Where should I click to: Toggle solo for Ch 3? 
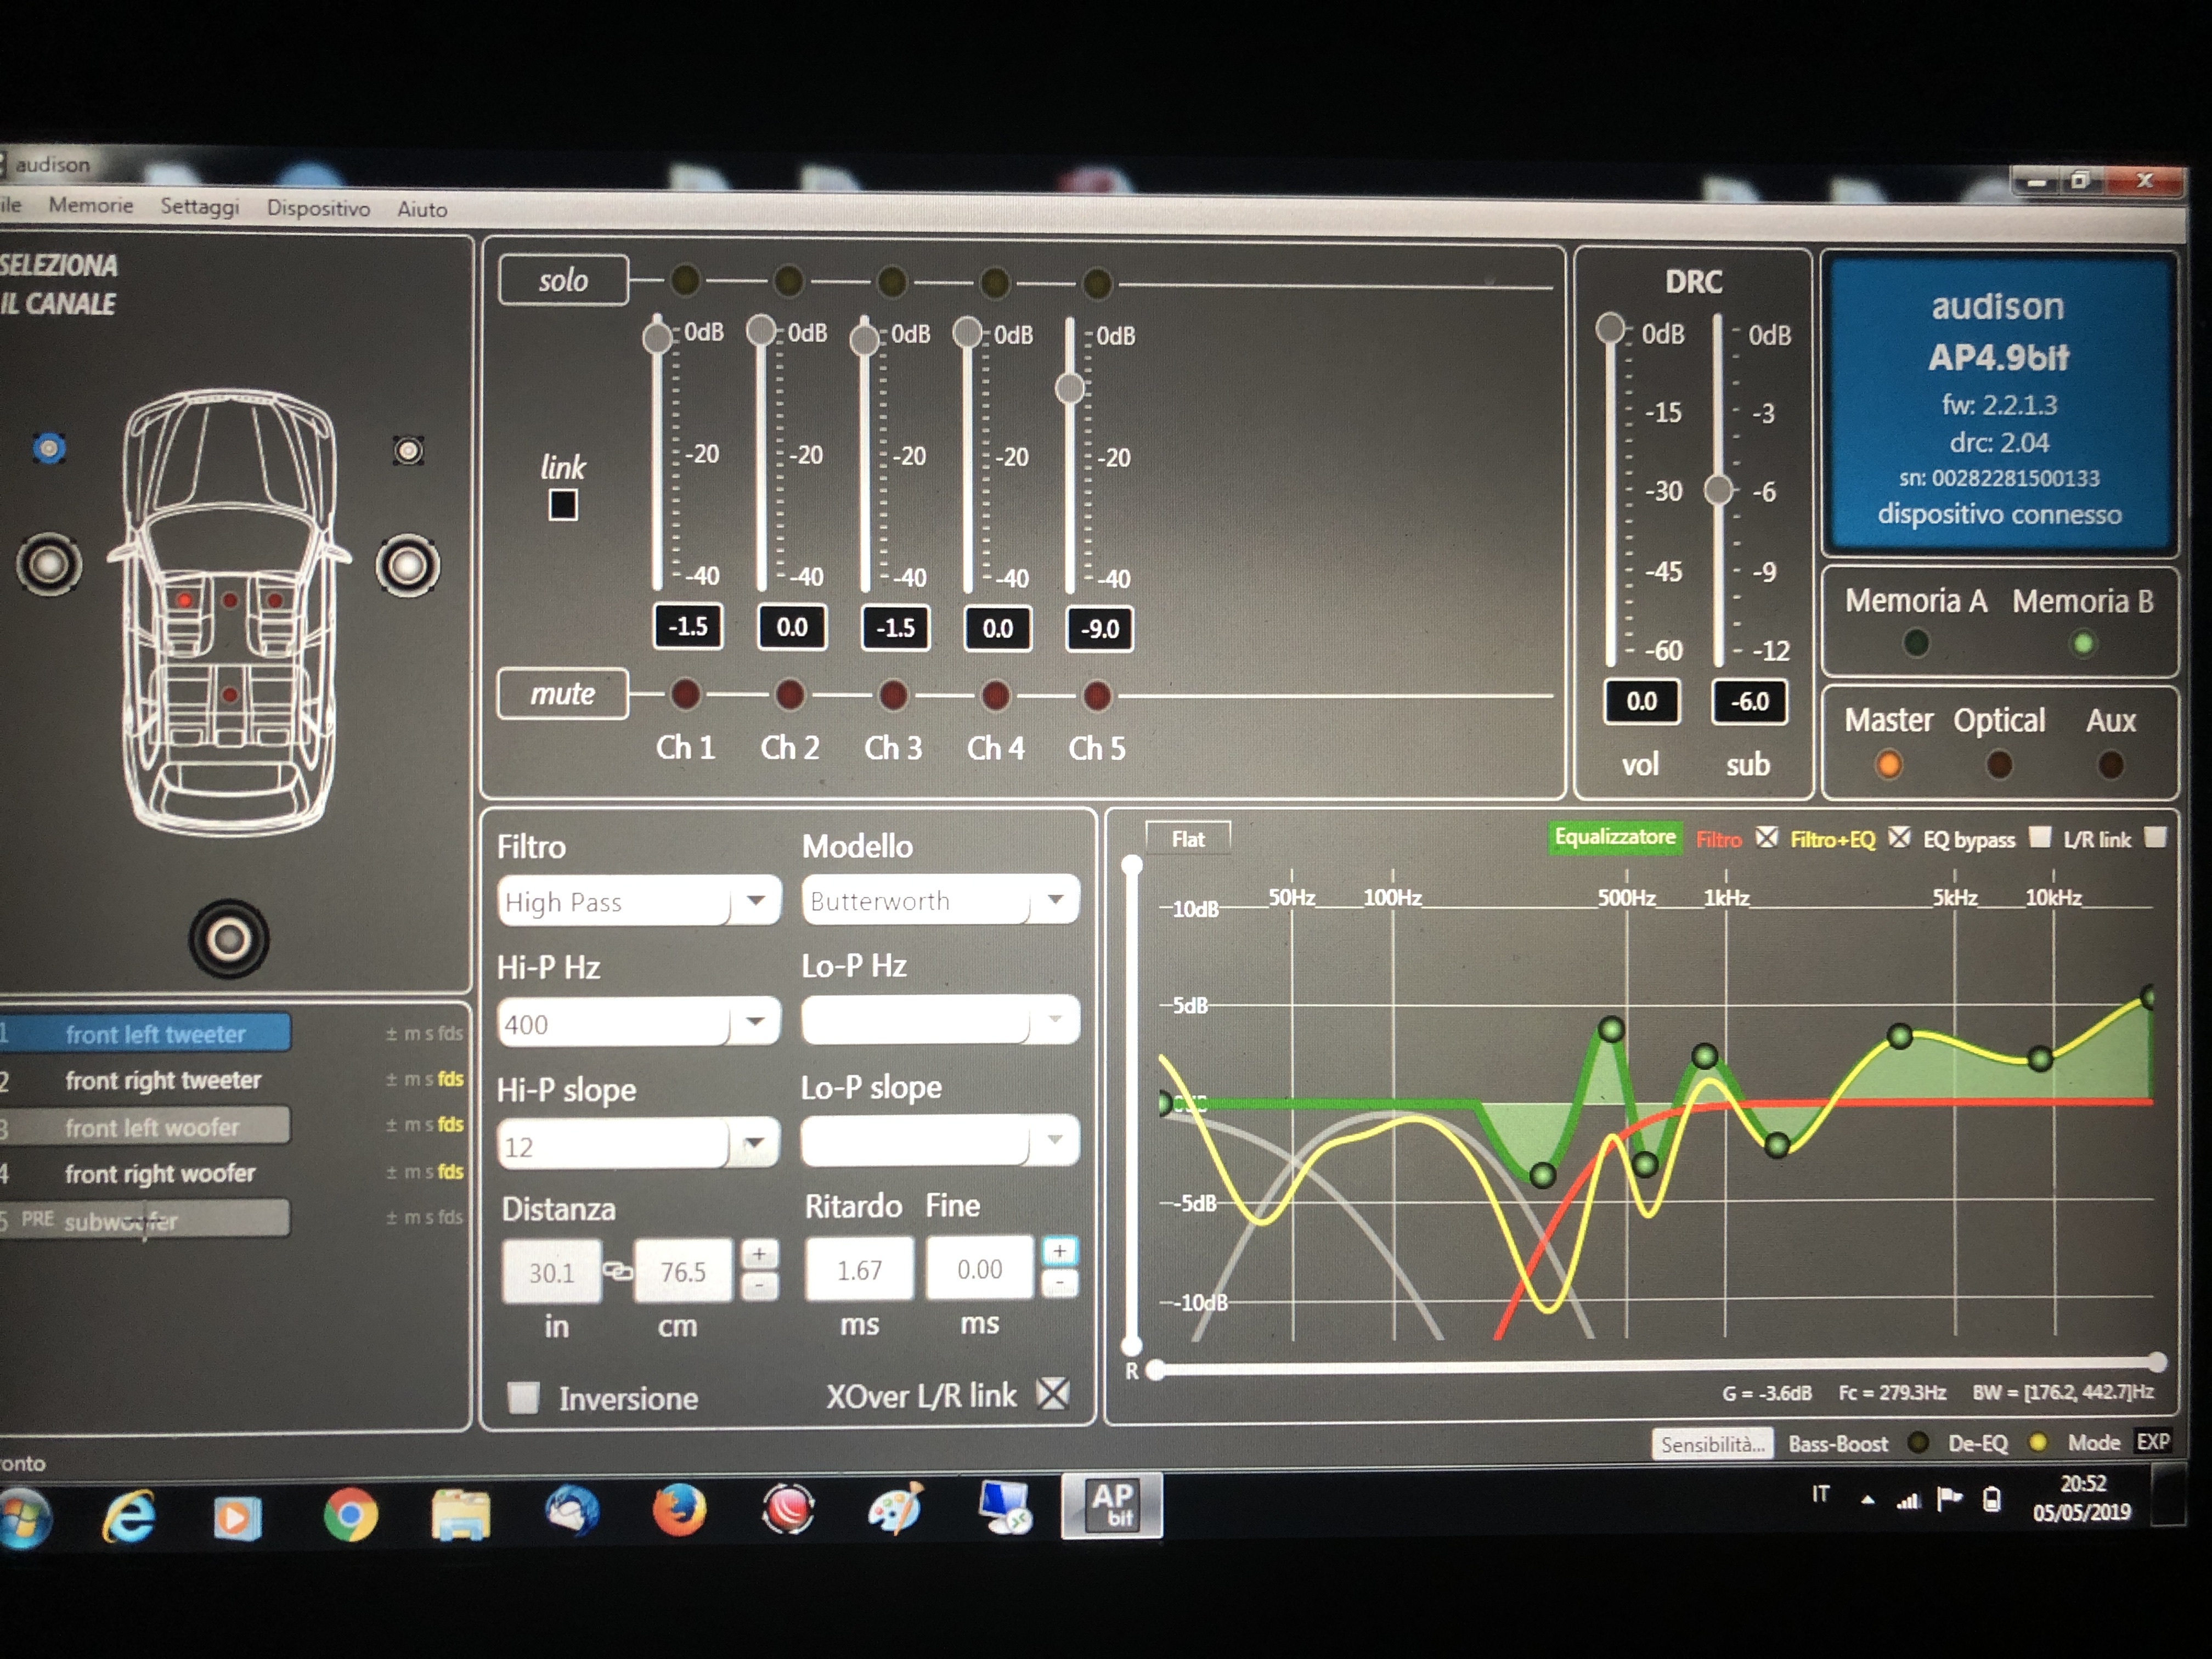tap(892, 282)
